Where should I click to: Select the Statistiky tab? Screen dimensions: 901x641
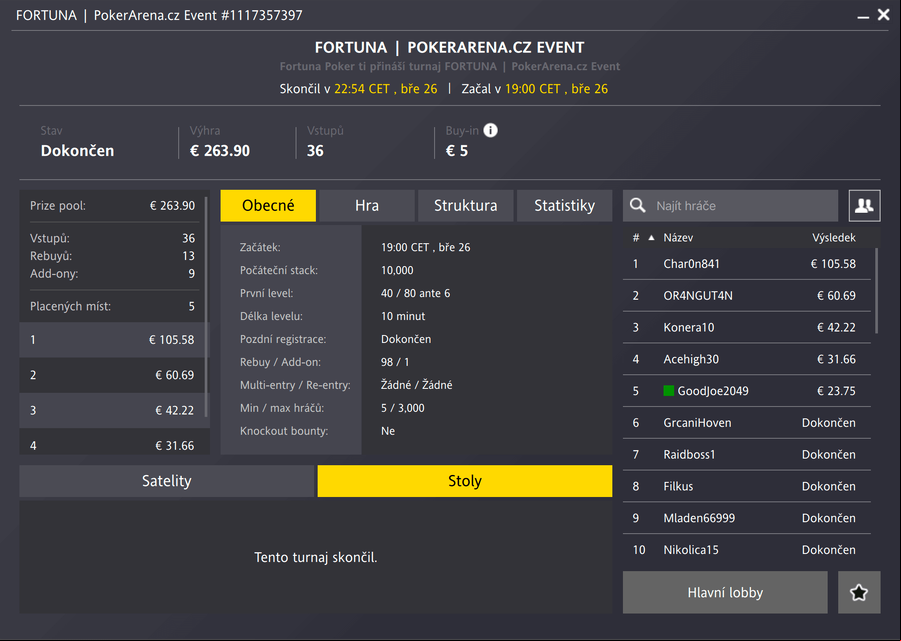[x=564, y=206]
